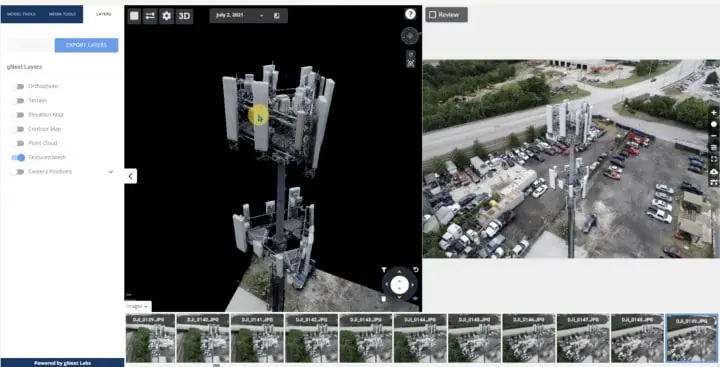Open the help question mark icon

[x=410, y=14]
